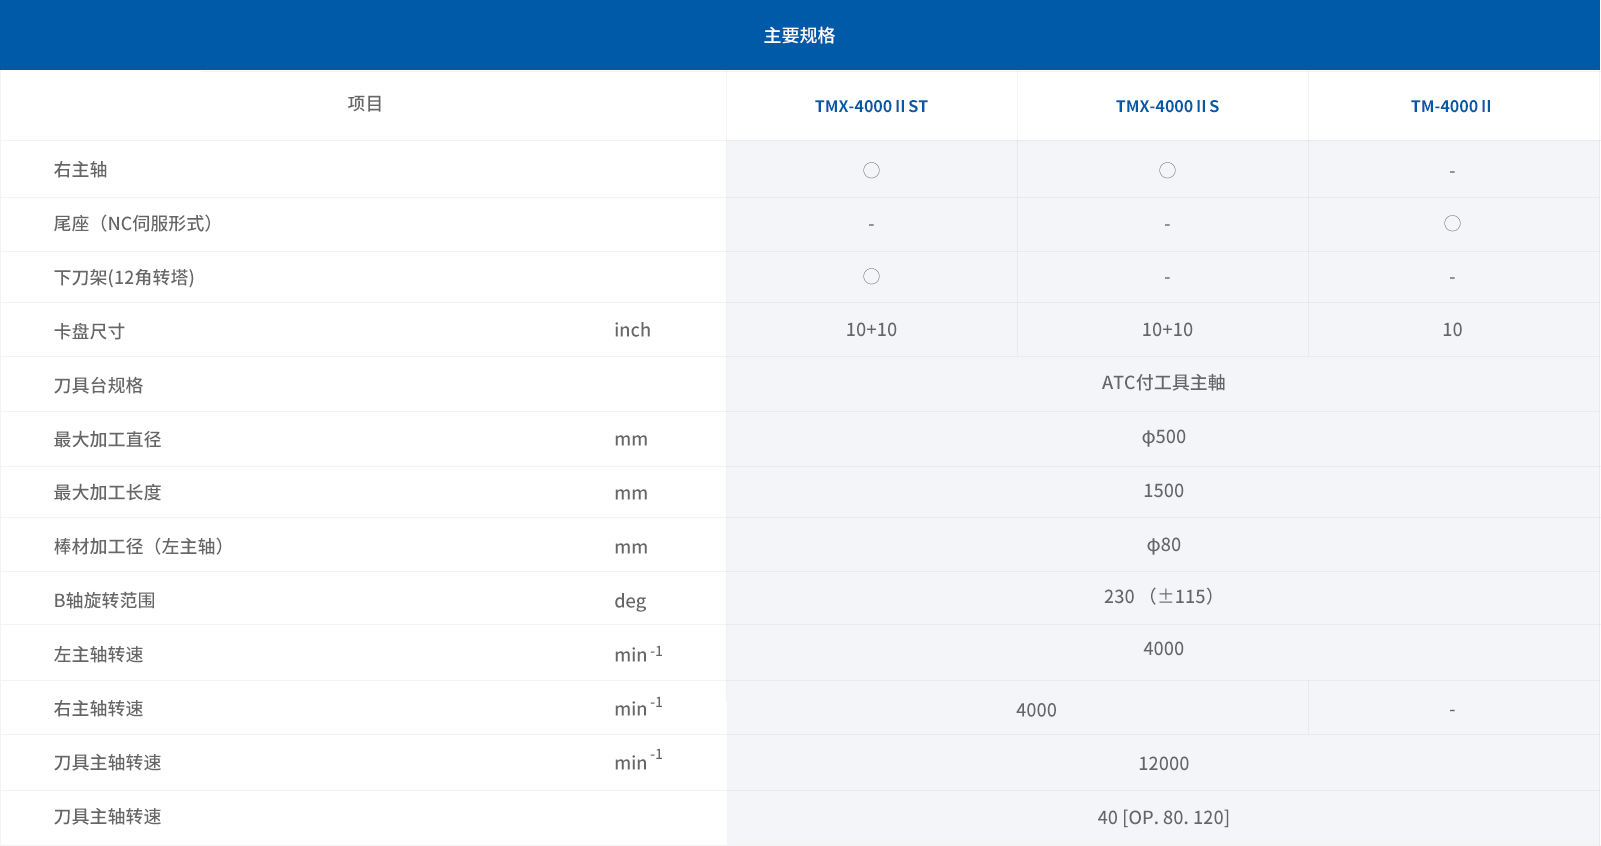Click the circle mark for 下刀架 under TMX-4000 II ST
Viewport: 1601px width, 846px height.
point(871,276)
